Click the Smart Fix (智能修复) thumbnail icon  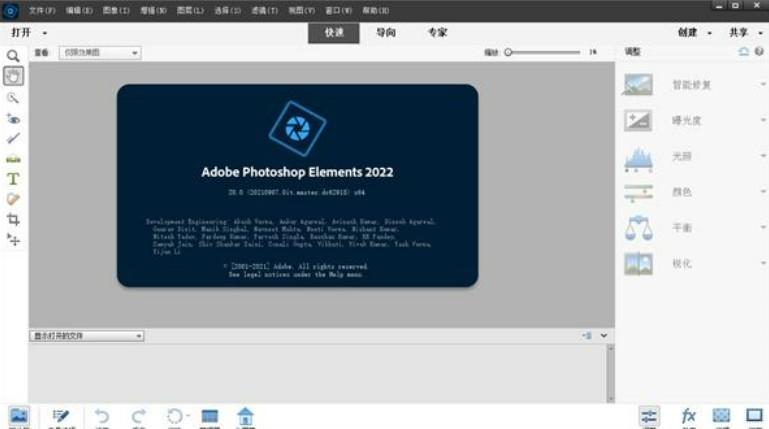coord(638,84)
